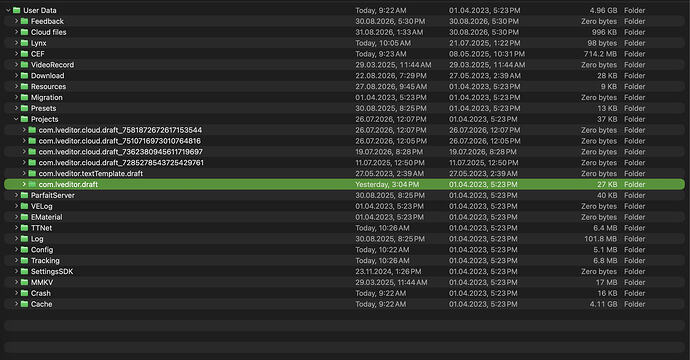Select the com.lveditor.draft row name
The image size is (690, 360).
click(x=68, y=184)
